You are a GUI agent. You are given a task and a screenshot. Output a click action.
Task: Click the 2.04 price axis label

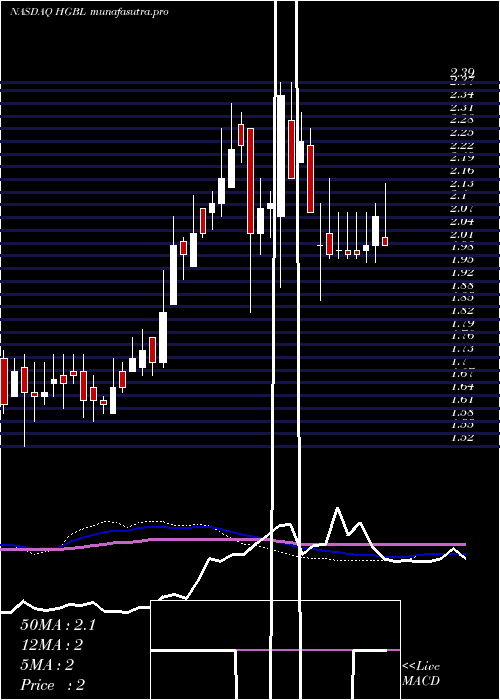(462, 221)
